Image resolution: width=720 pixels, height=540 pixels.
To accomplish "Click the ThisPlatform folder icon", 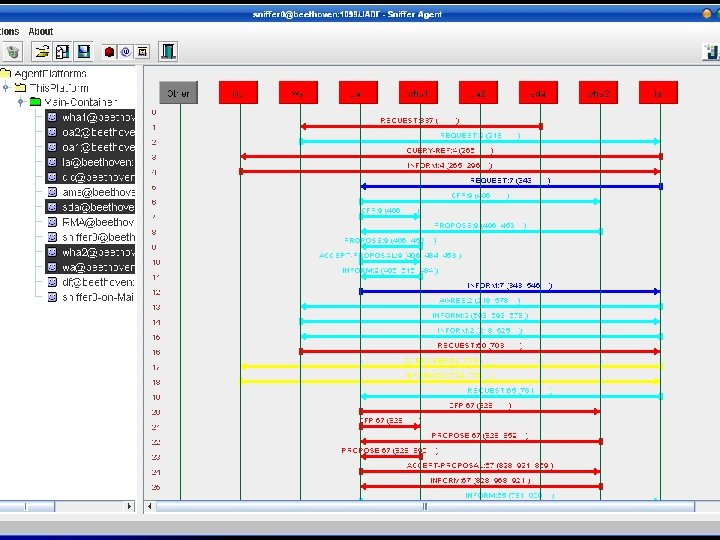I will pyautogui.click(x=20, y=88).
